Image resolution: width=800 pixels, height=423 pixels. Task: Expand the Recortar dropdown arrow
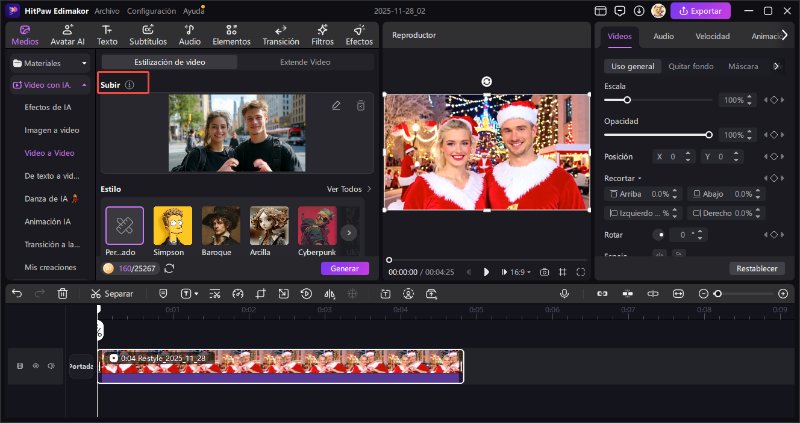[639, 179]
